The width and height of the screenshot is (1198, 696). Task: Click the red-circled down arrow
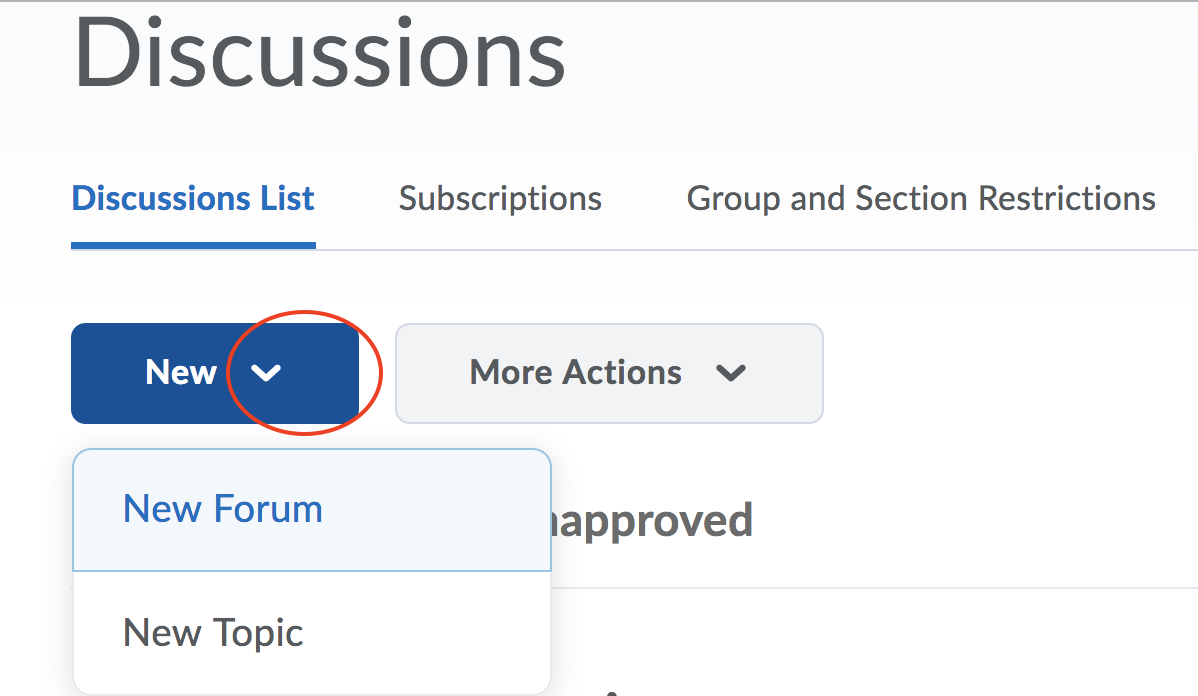coord(266,373)
